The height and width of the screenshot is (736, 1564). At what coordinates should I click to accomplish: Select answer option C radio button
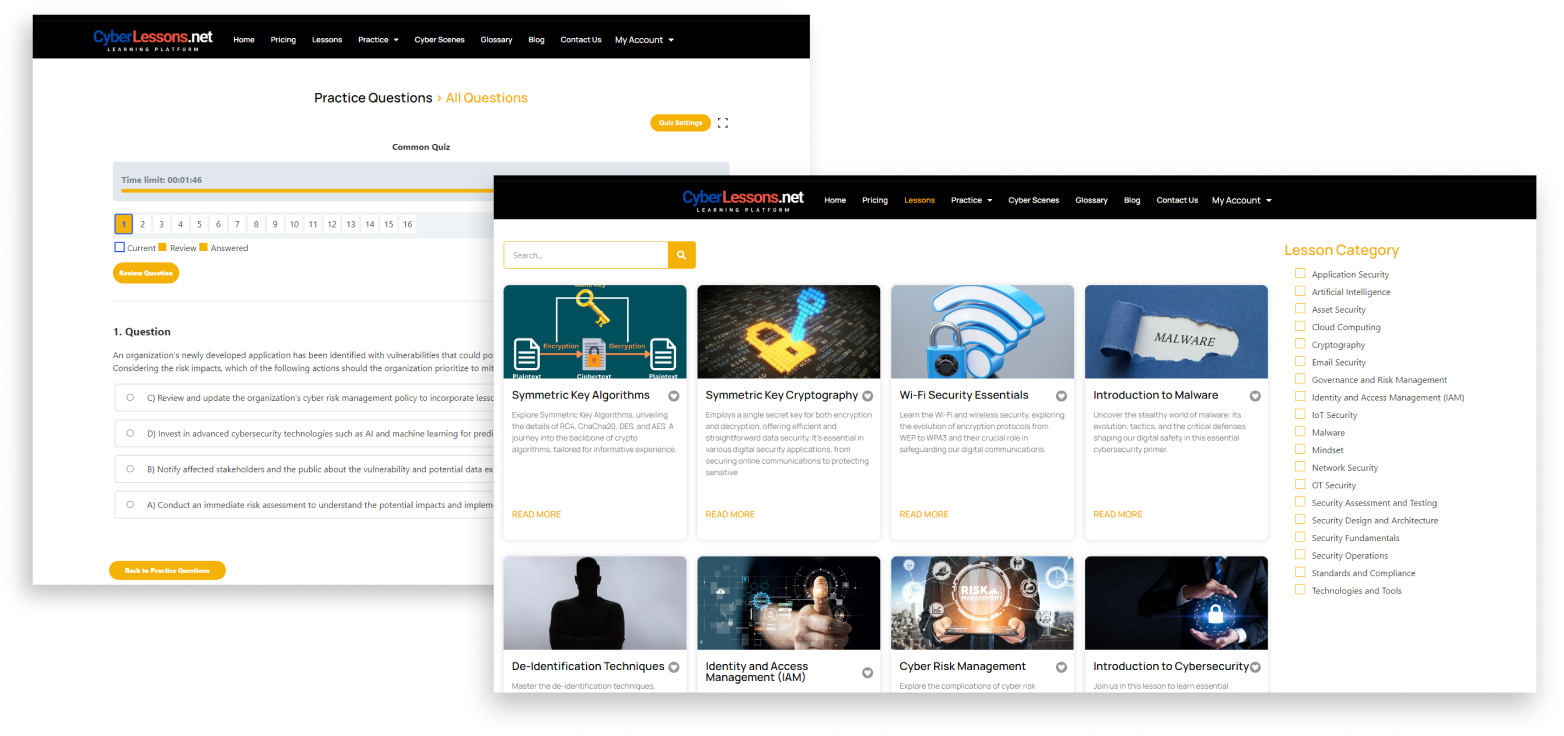pos(130,397)
